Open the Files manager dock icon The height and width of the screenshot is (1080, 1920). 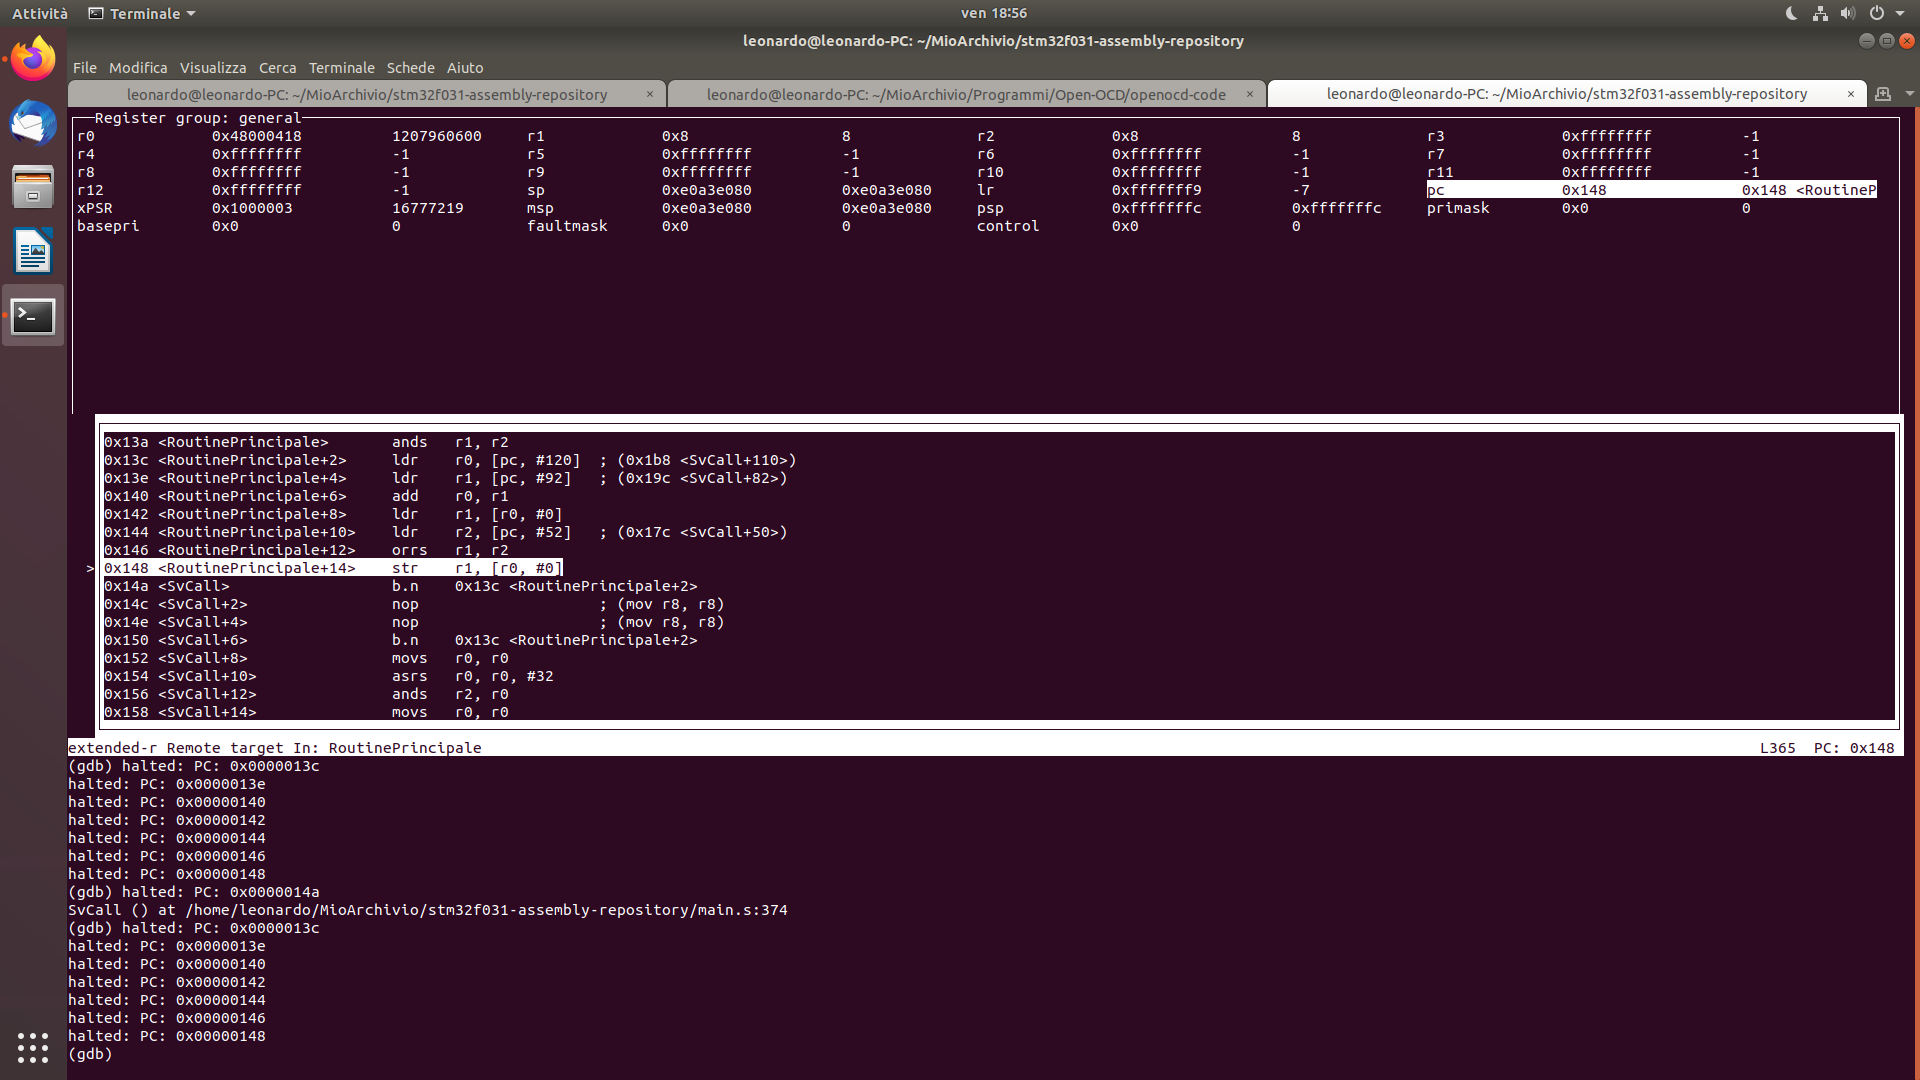pos(33,187)
